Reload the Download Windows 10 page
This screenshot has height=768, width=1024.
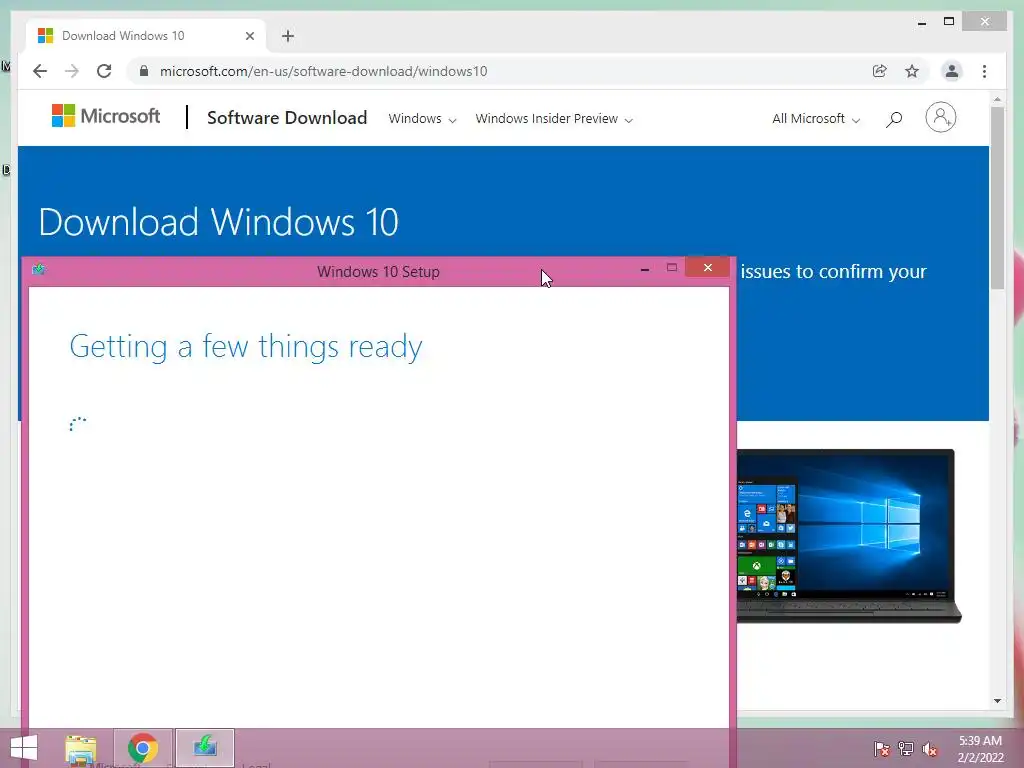pyautogui.click(x=104, y=71)
